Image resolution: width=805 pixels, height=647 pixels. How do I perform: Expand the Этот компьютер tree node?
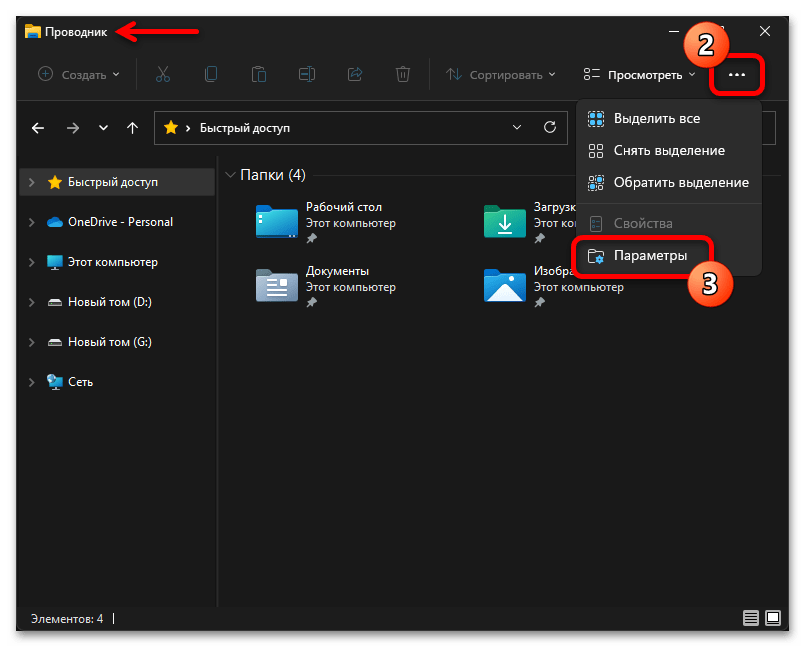click(32, 262)
